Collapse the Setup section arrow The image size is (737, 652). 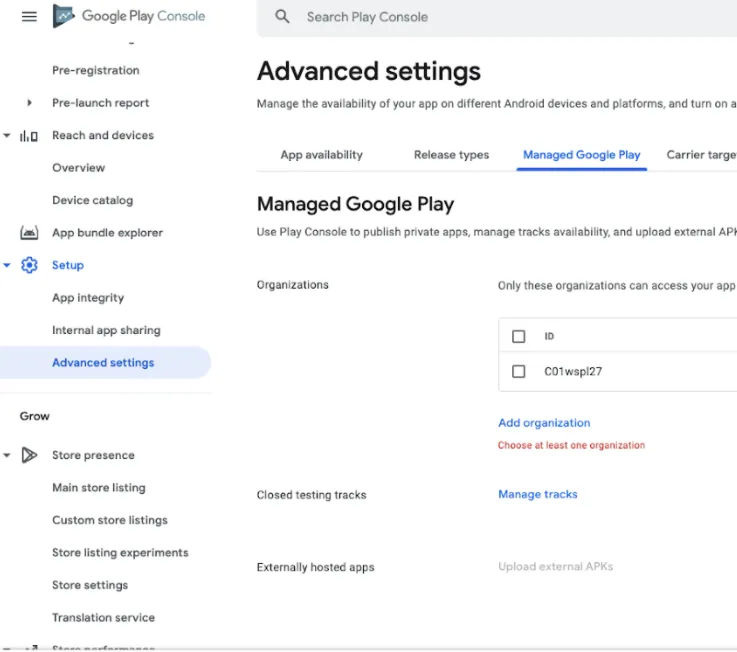click(x=7, y=265)
